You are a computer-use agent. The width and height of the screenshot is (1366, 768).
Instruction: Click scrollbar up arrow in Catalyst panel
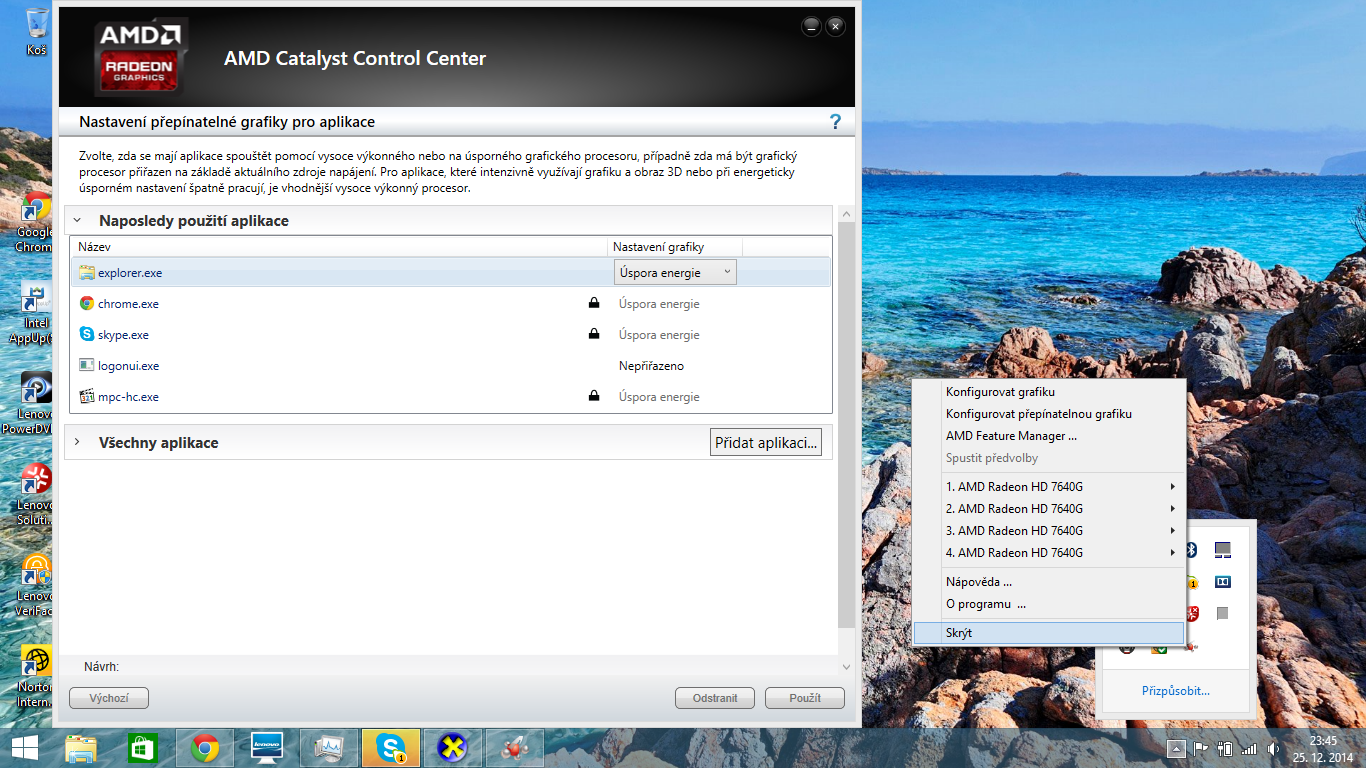pyautogui.click(x=847, y=215)
